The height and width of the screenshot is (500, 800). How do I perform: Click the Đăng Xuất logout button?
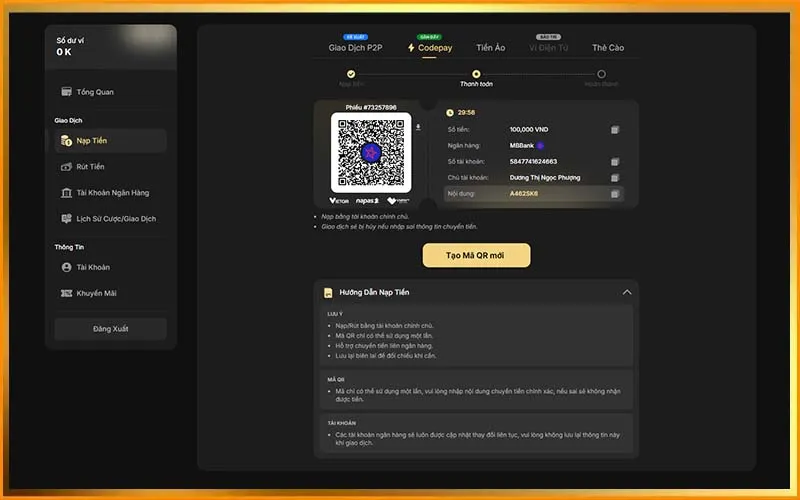pos(110,329)
